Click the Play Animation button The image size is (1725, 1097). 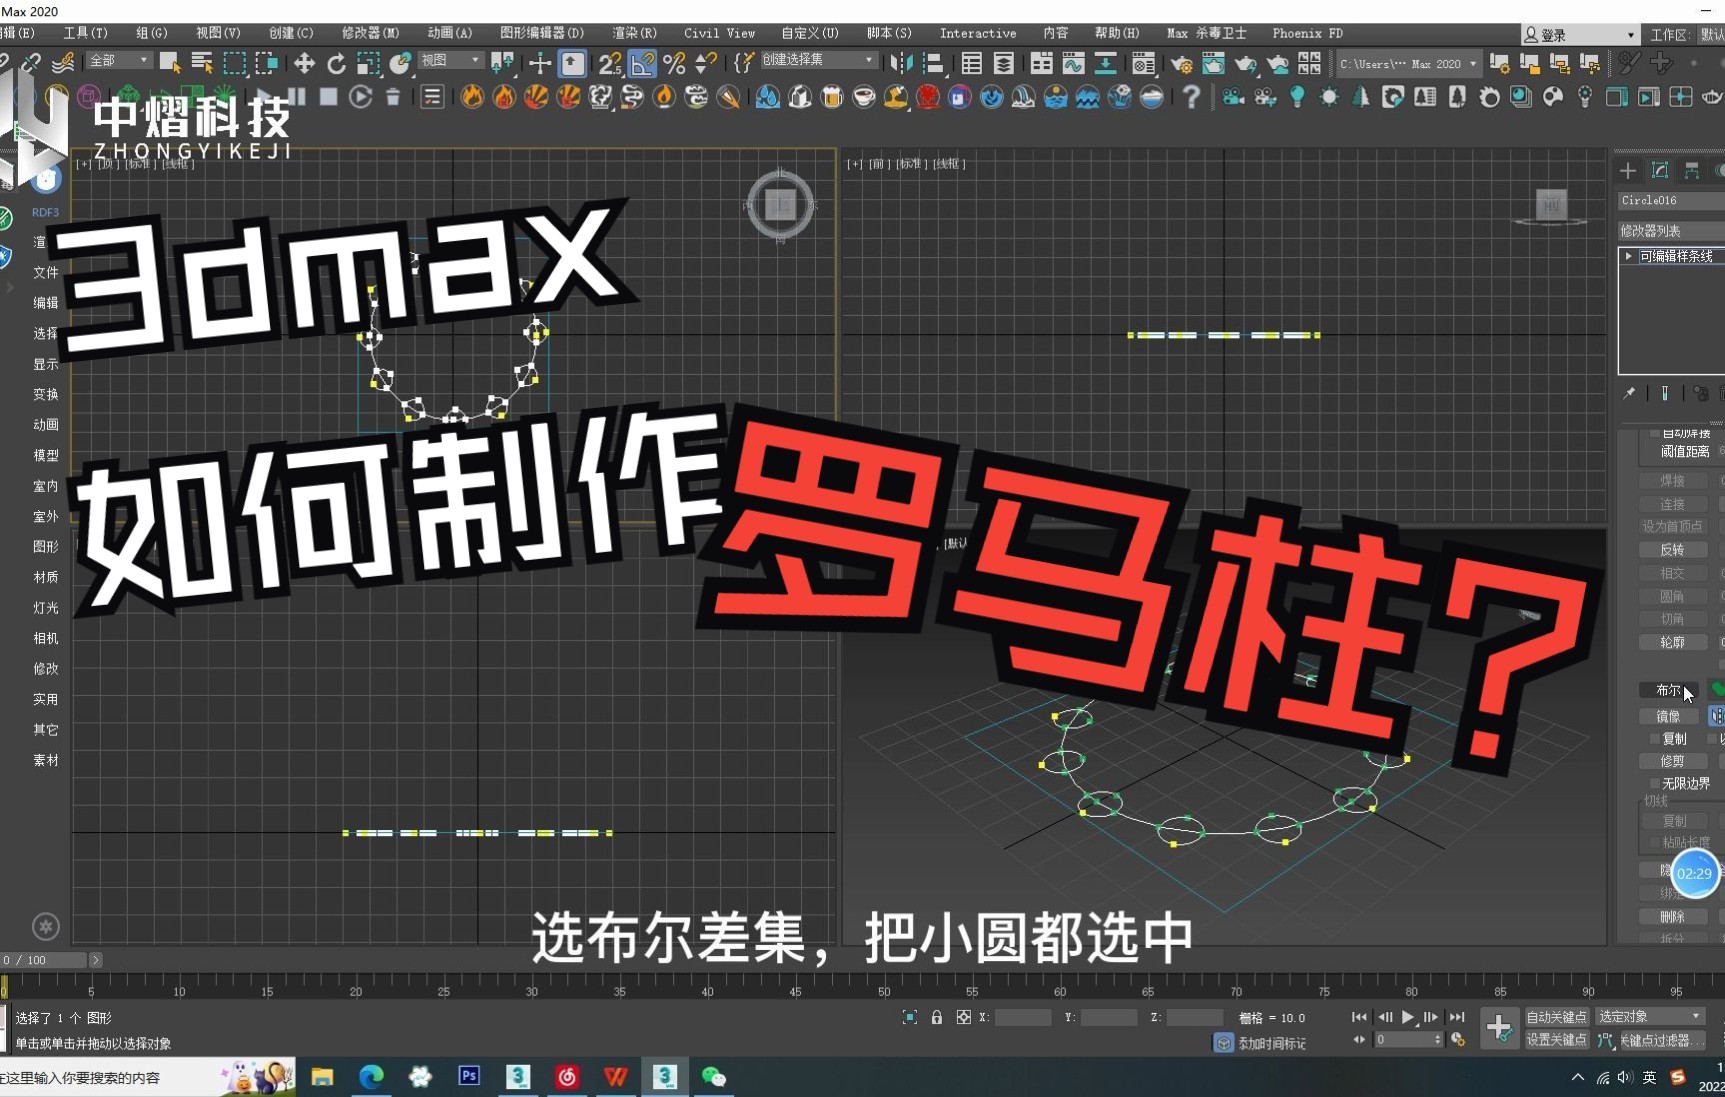pos(1407,1017)
